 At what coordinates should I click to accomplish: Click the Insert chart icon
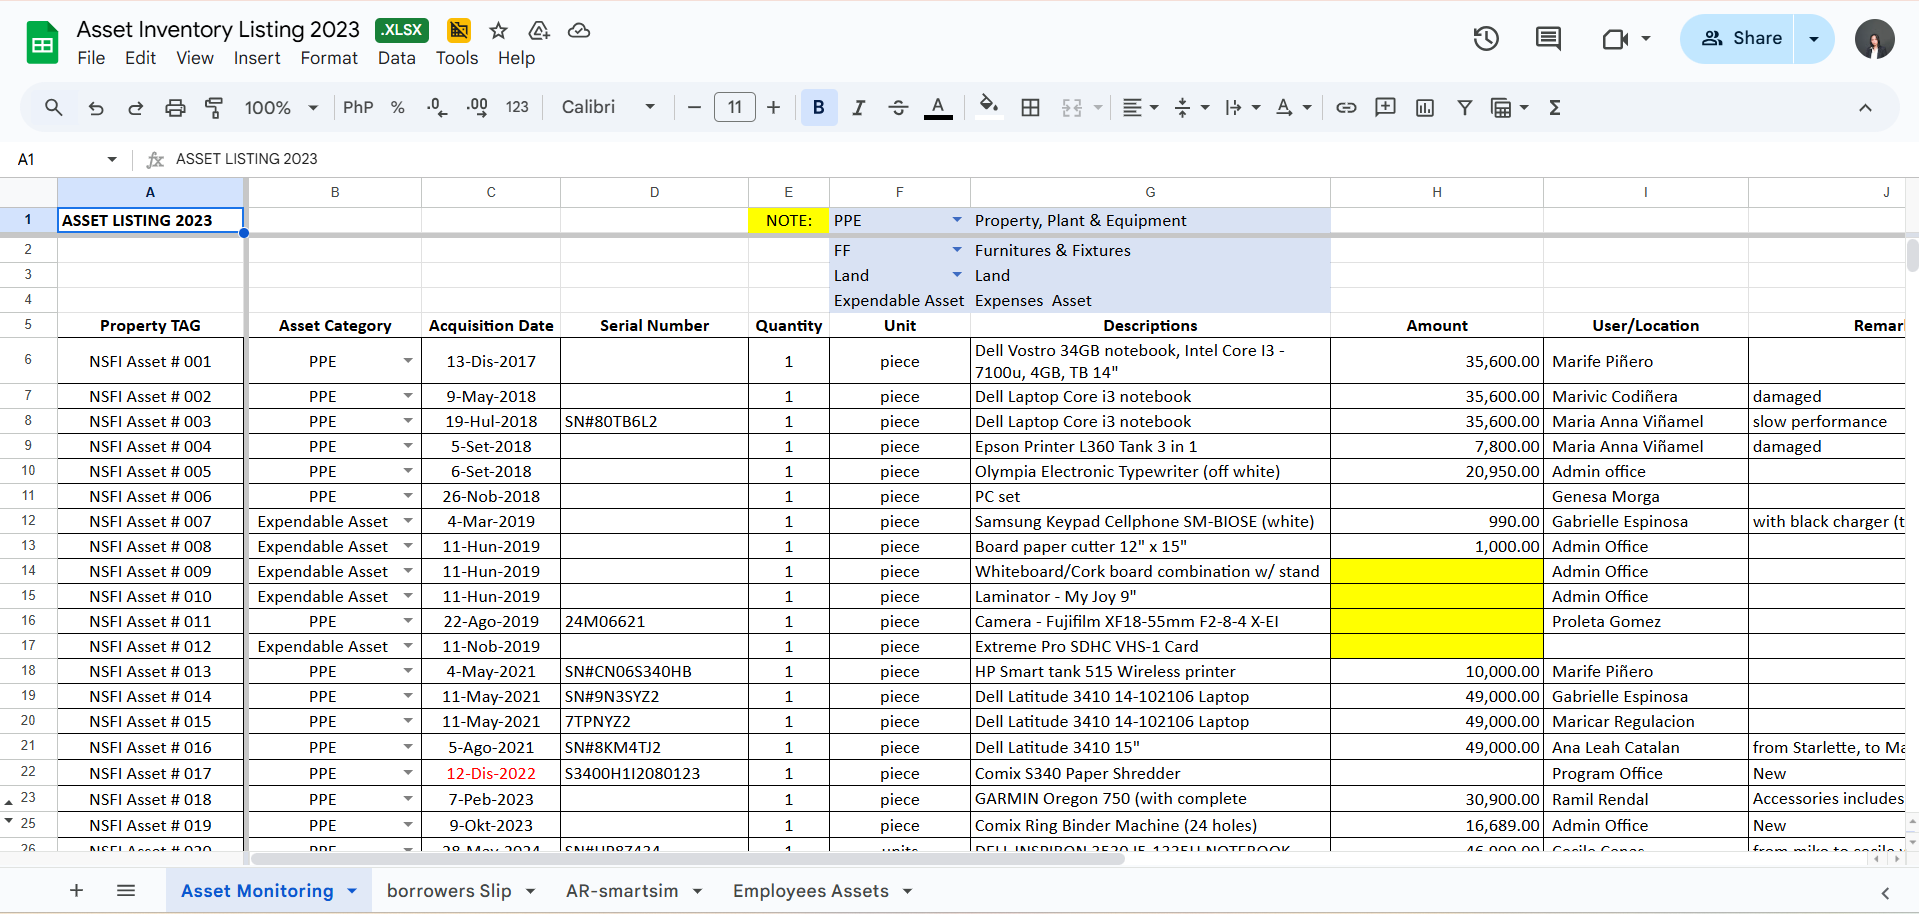1425,108
